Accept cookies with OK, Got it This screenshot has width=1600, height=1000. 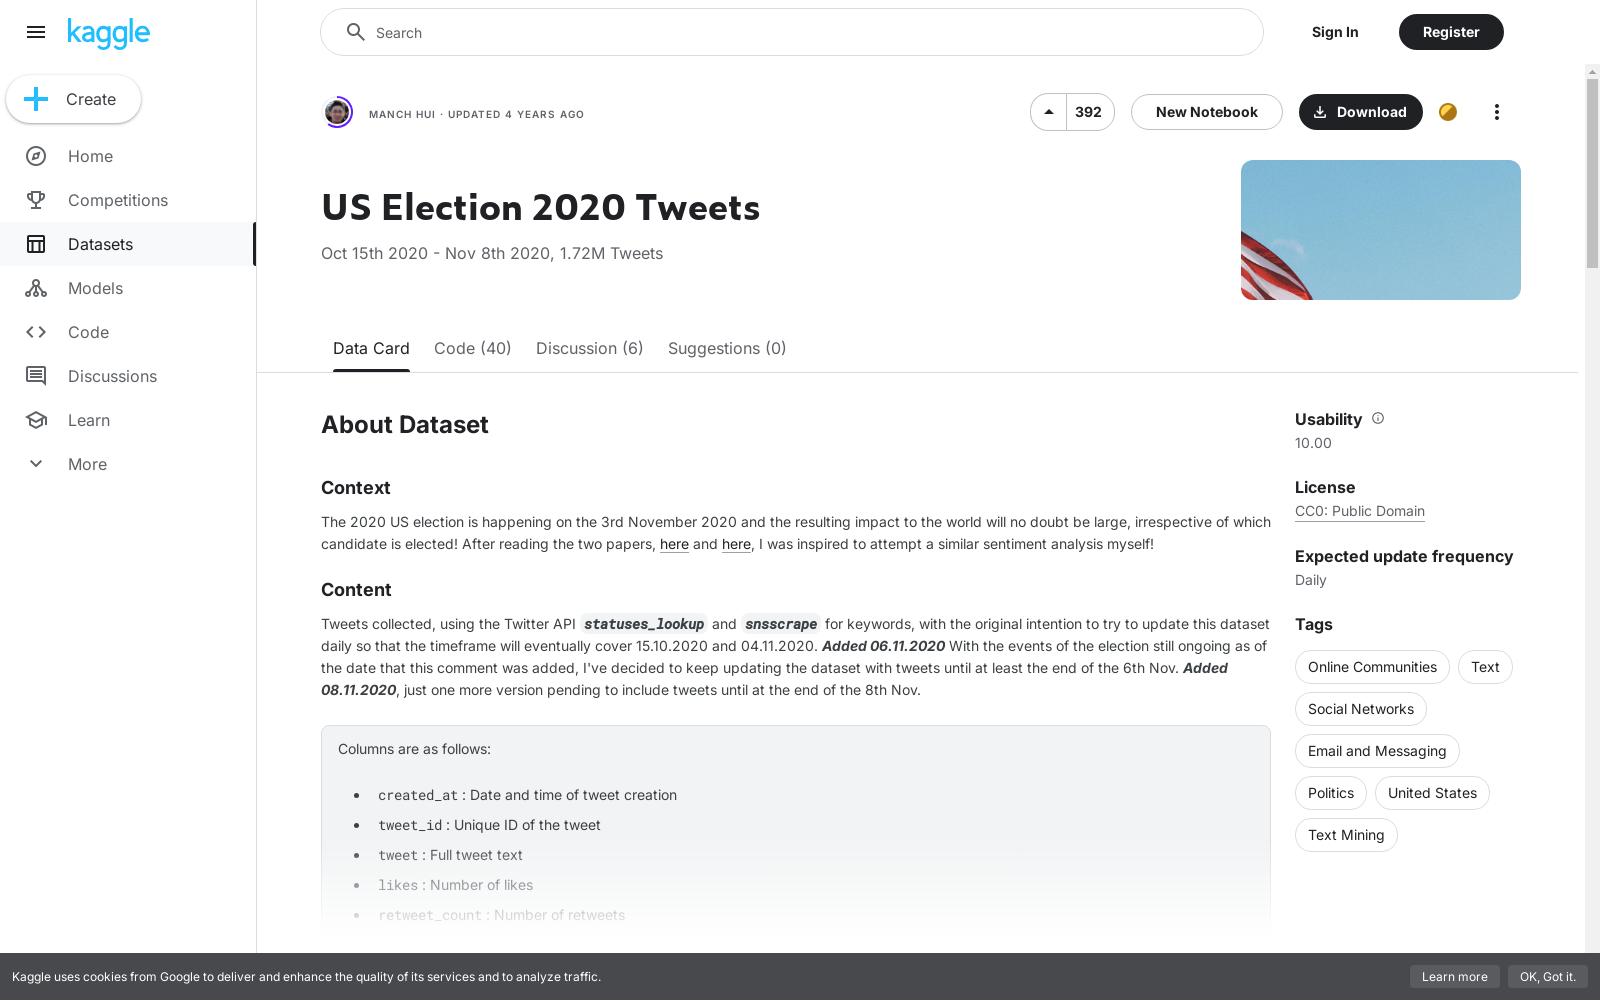point(1547,977)
